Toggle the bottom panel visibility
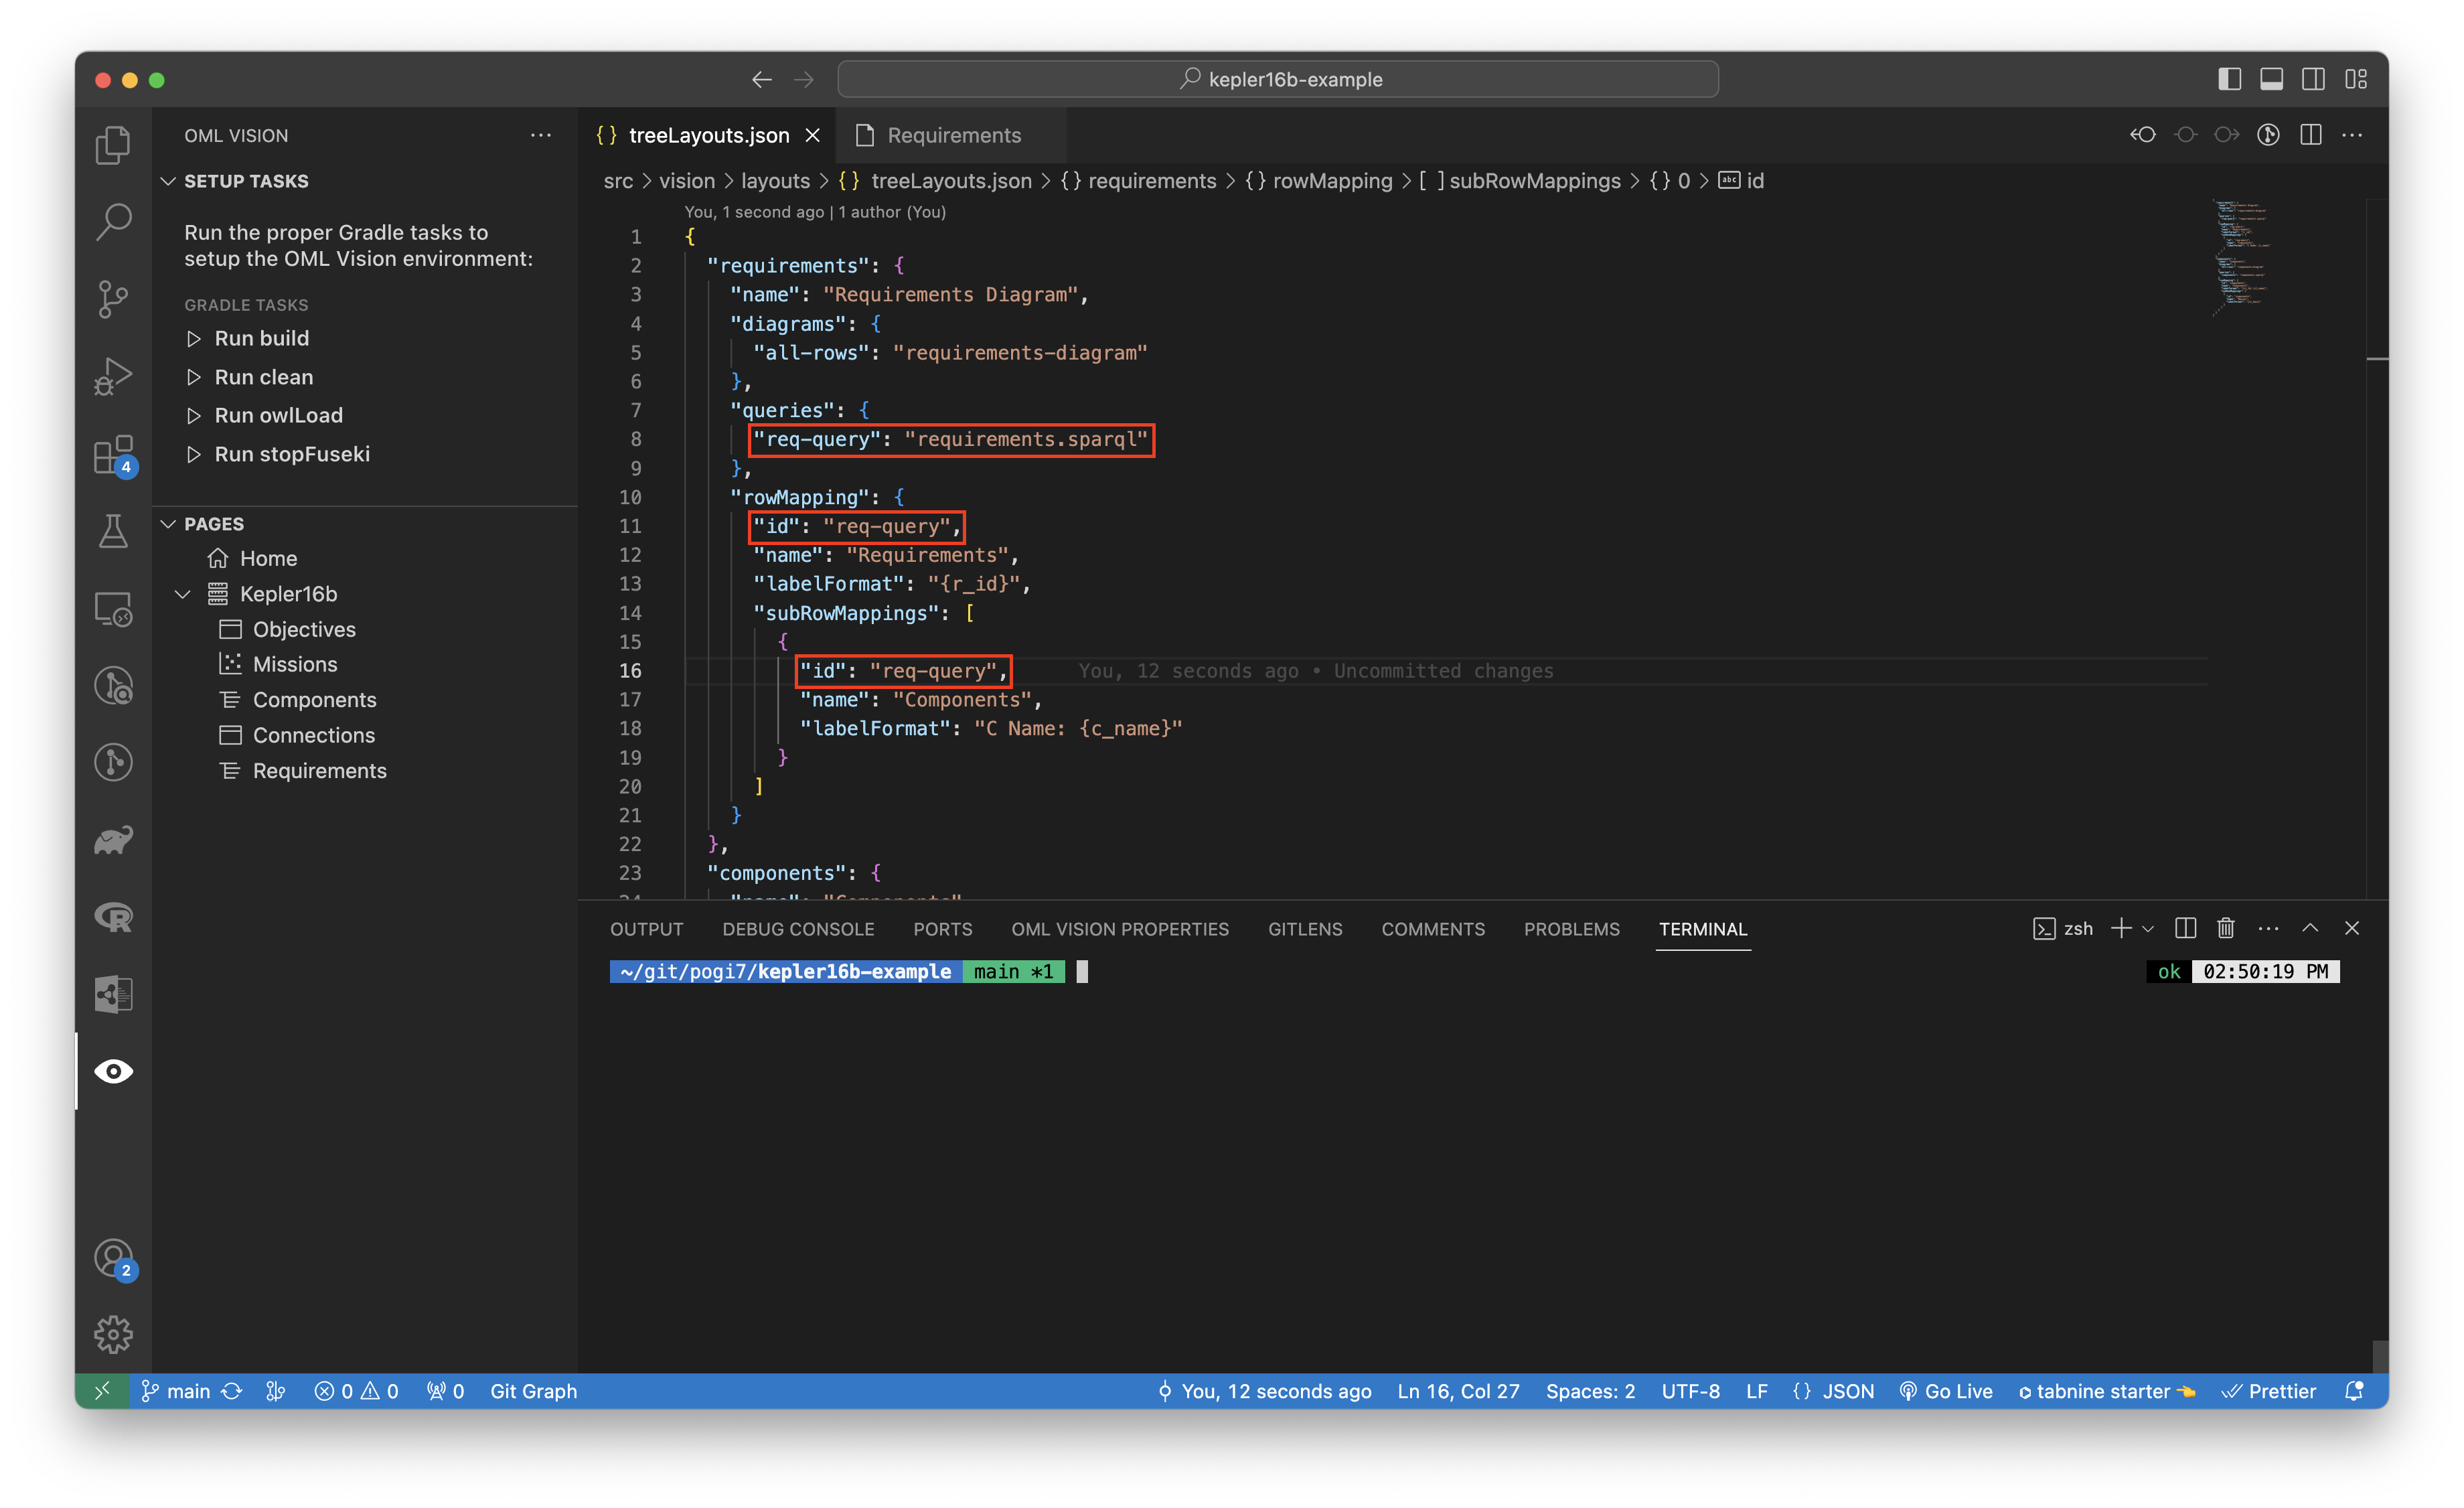The image size is (2464, 1508). [x=2271, y=79]
